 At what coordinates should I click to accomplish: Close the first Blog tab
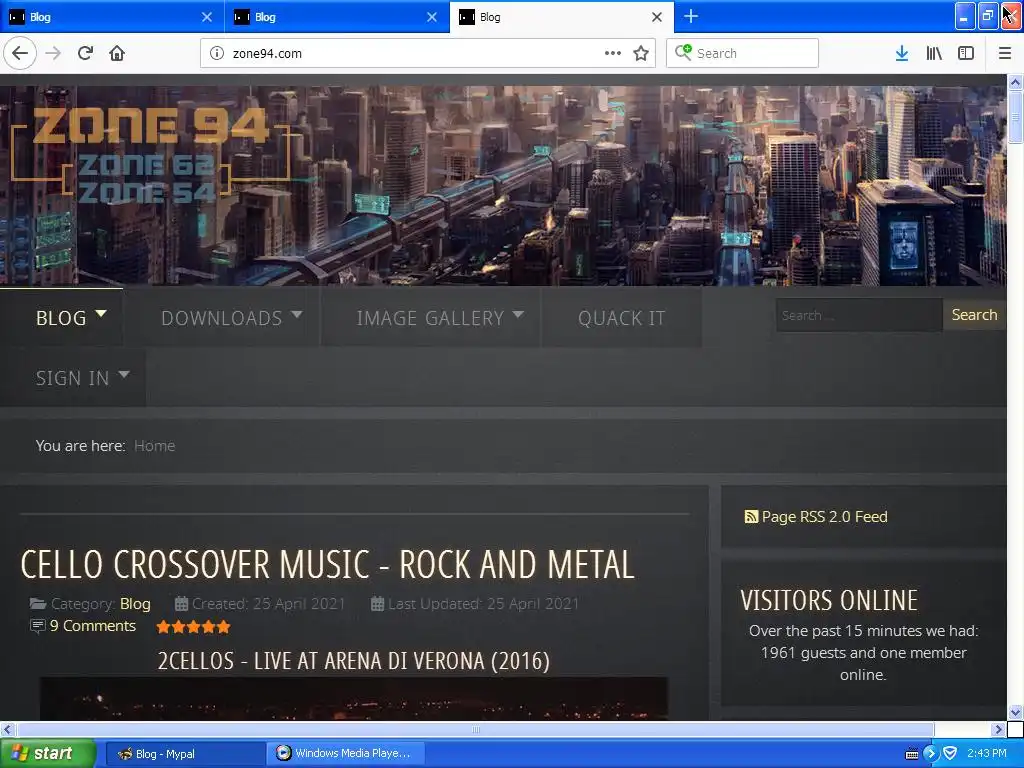click(x=206, y=17)
